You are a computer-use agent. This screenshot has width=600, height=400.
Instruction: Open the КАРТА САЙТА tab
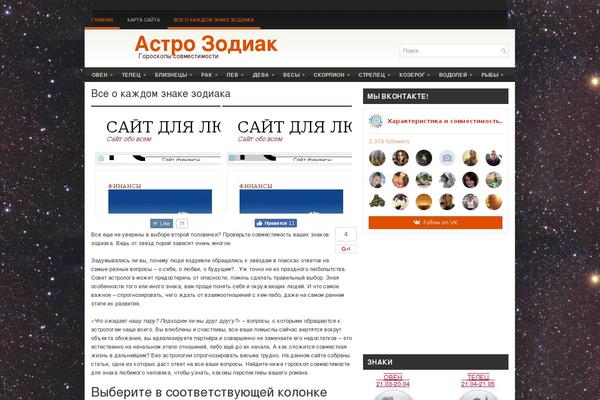(x=143, y=20)
